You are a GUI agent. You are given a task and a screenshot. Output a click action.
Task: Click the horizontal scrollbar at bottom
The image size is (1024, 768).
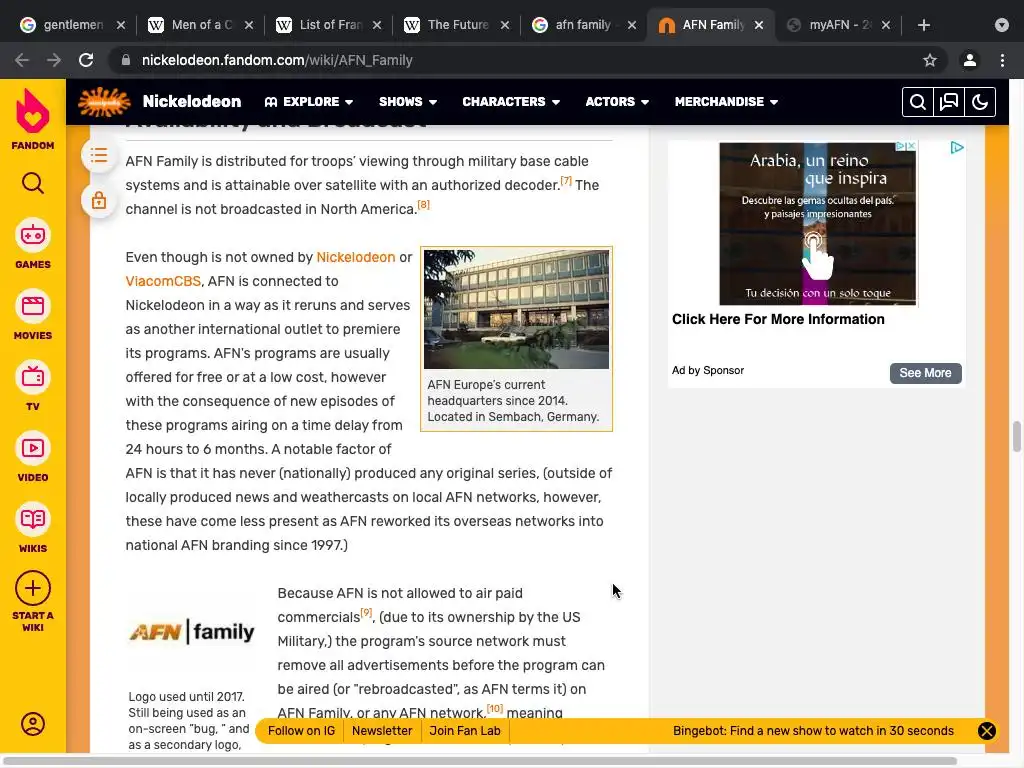pos(480,761)
